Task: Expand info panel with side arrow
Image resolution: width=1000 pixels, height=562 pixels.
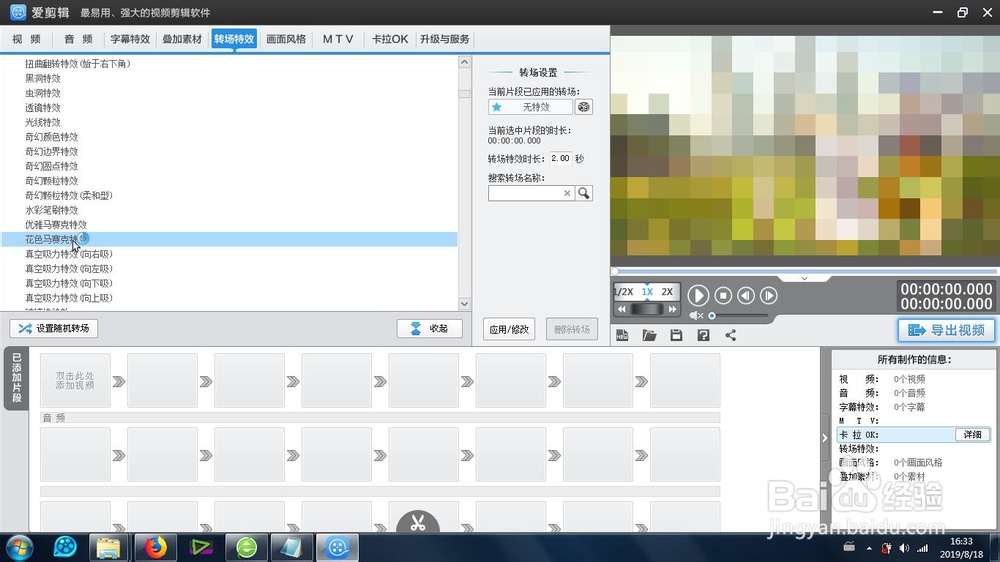Action: click(x=825, y=438)
